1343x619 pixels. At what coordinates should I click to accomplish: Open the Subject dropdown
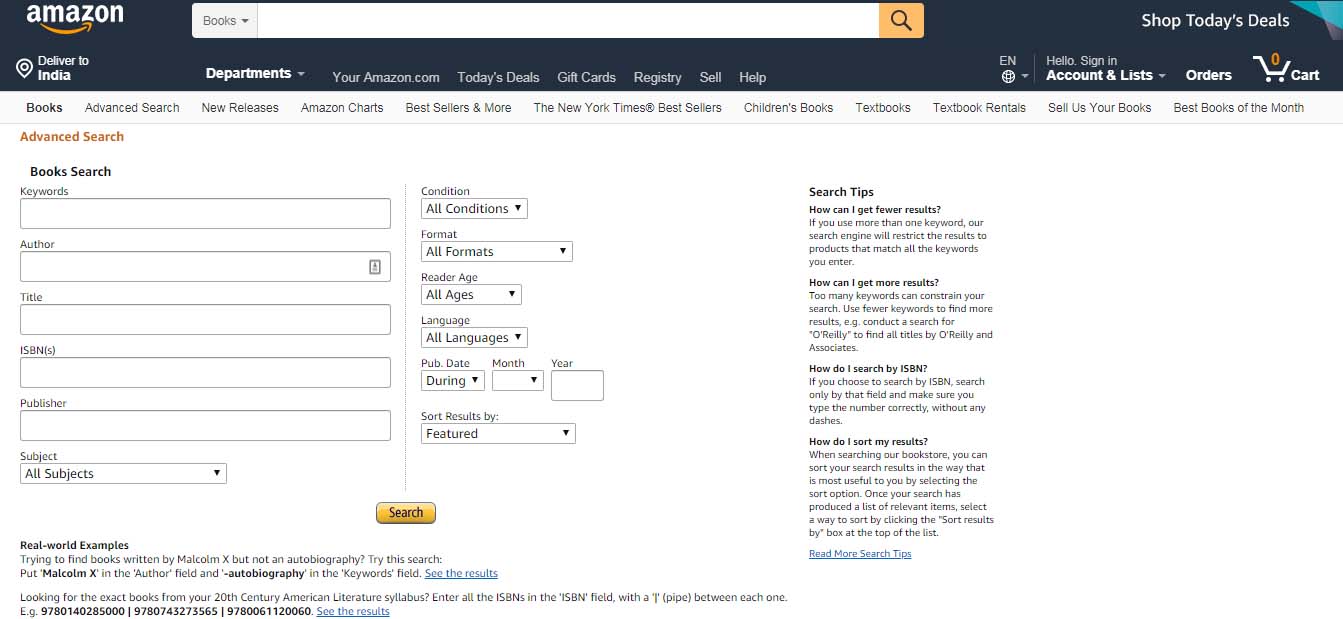[x=122, y=473]
